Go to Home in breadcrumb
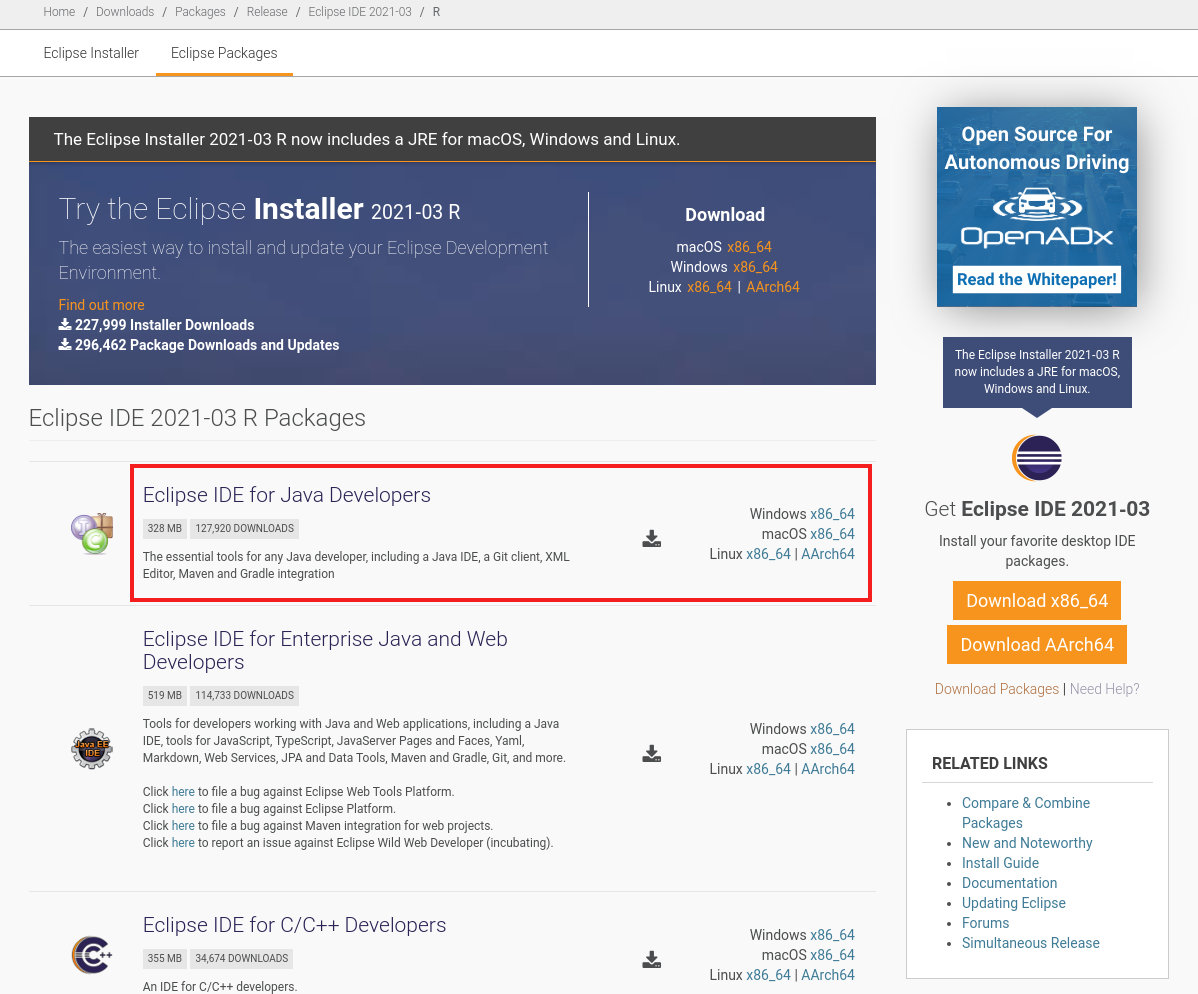The width and height of the screenshot is (1198, 994). pyautogui.click(x=59, y=11)
